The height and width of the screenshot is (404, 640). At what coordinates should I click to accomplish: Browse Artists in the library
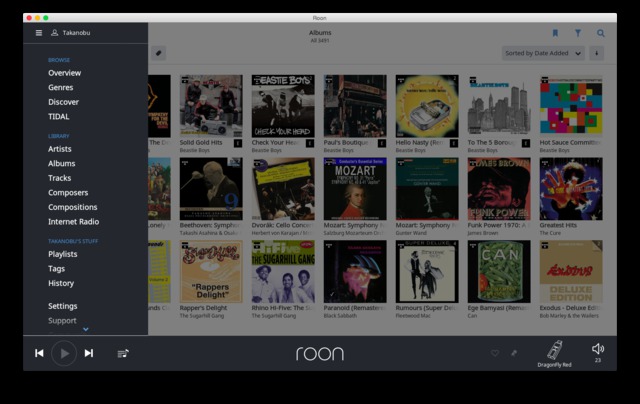click(60, 149)
